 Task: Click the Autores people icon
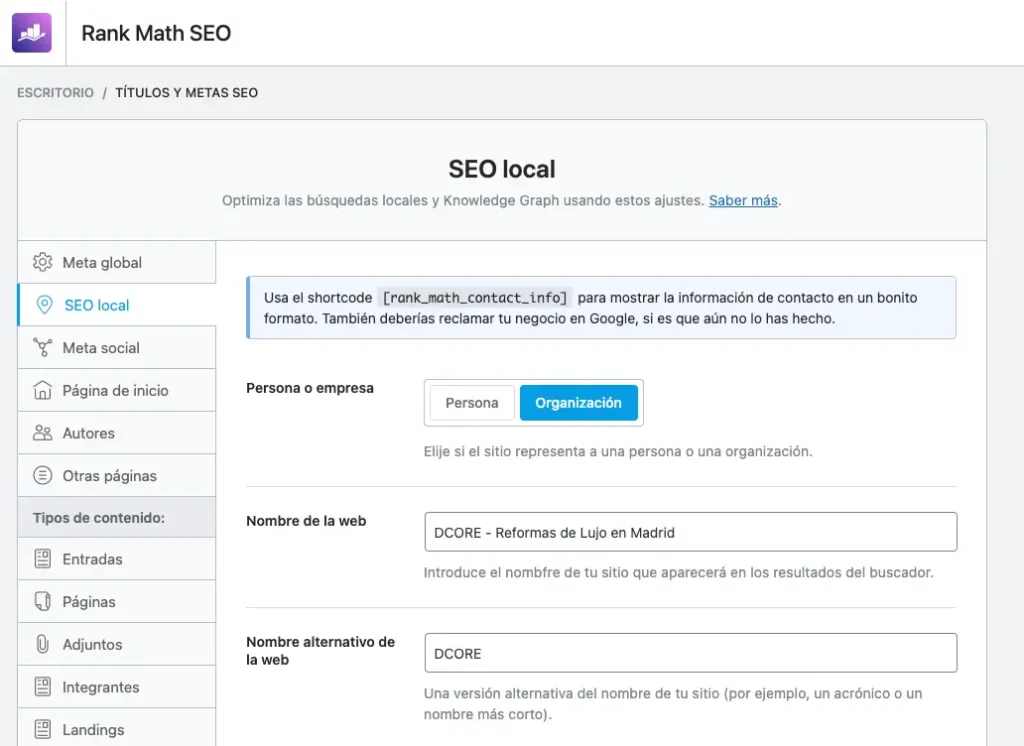click(x=42, y=433)
